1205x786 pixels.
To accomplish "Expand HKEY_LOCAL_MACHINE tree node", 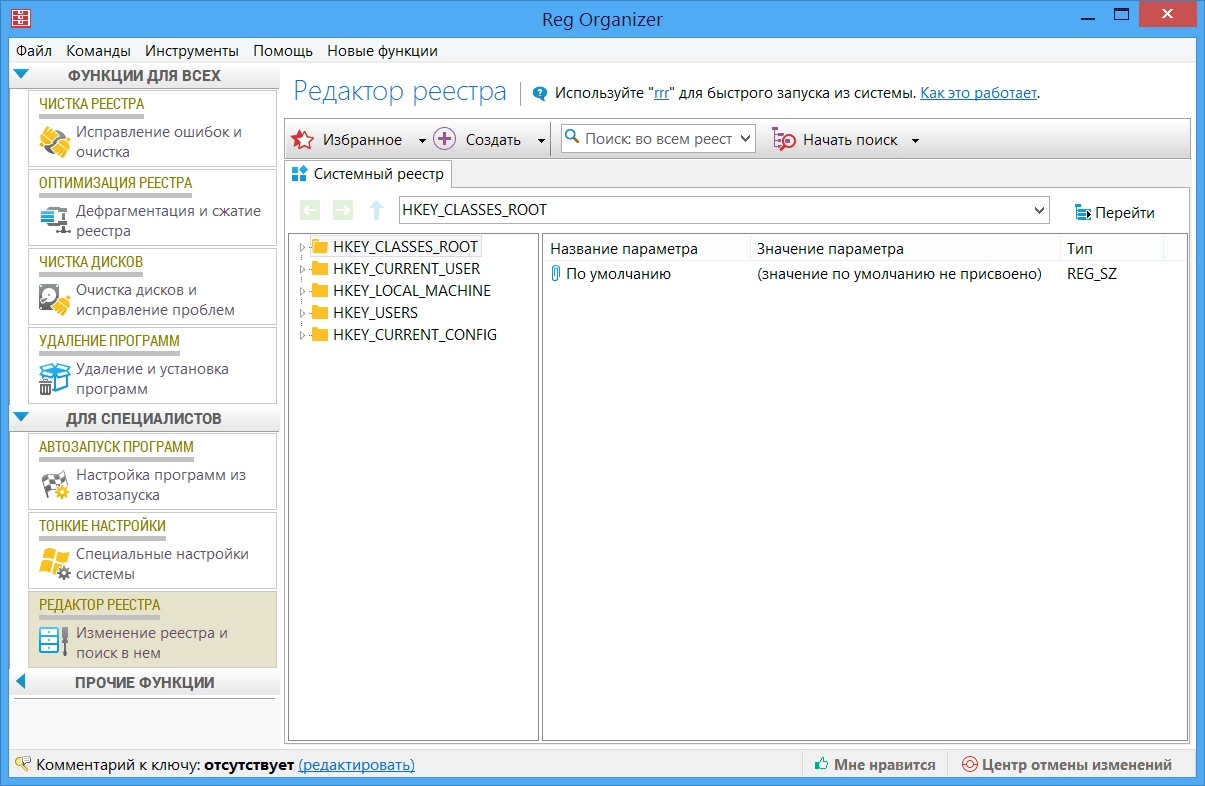I will point(303,291).
